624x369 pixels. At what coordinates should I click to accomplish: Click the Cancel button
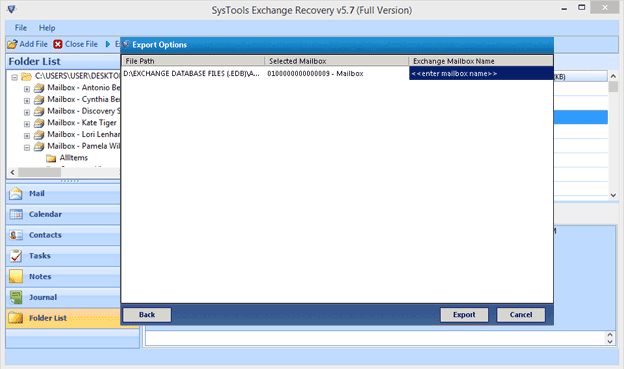(521, 315)
